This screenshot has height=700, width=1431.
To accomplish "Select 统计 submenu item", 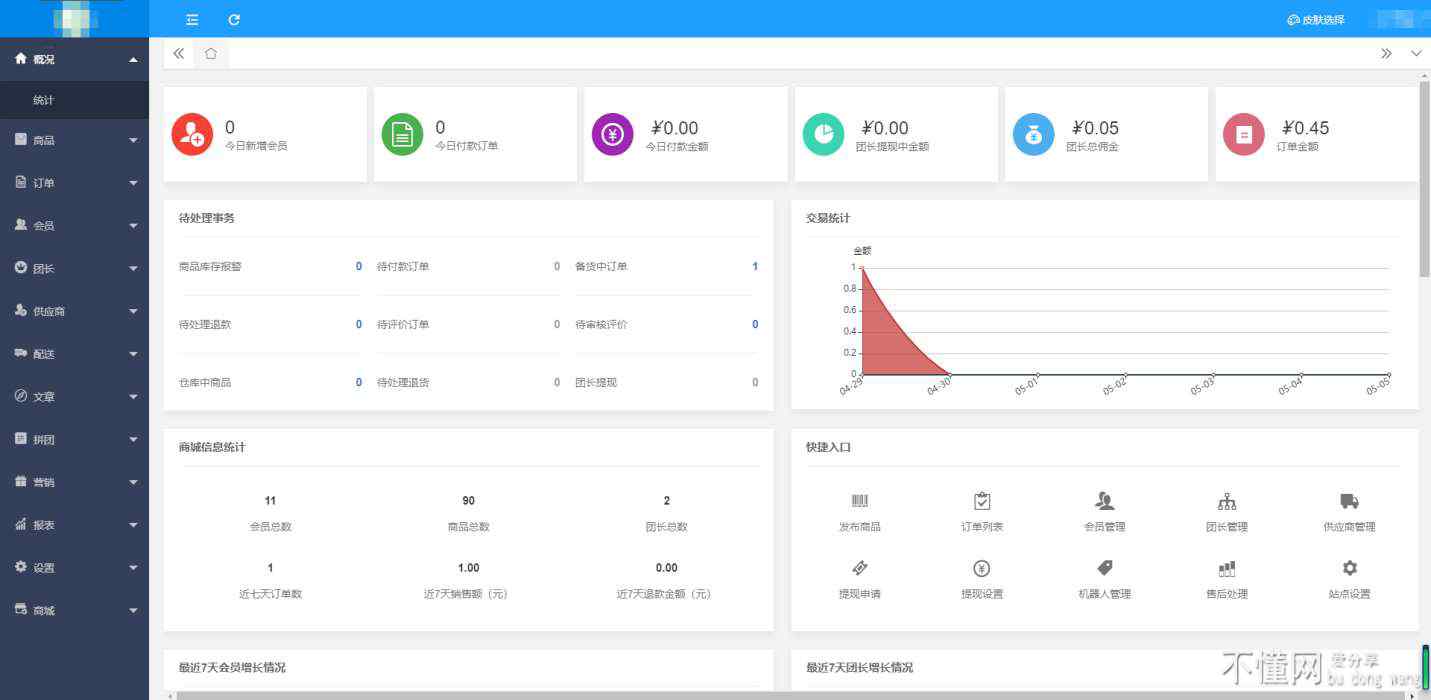I will pos(44,101).
